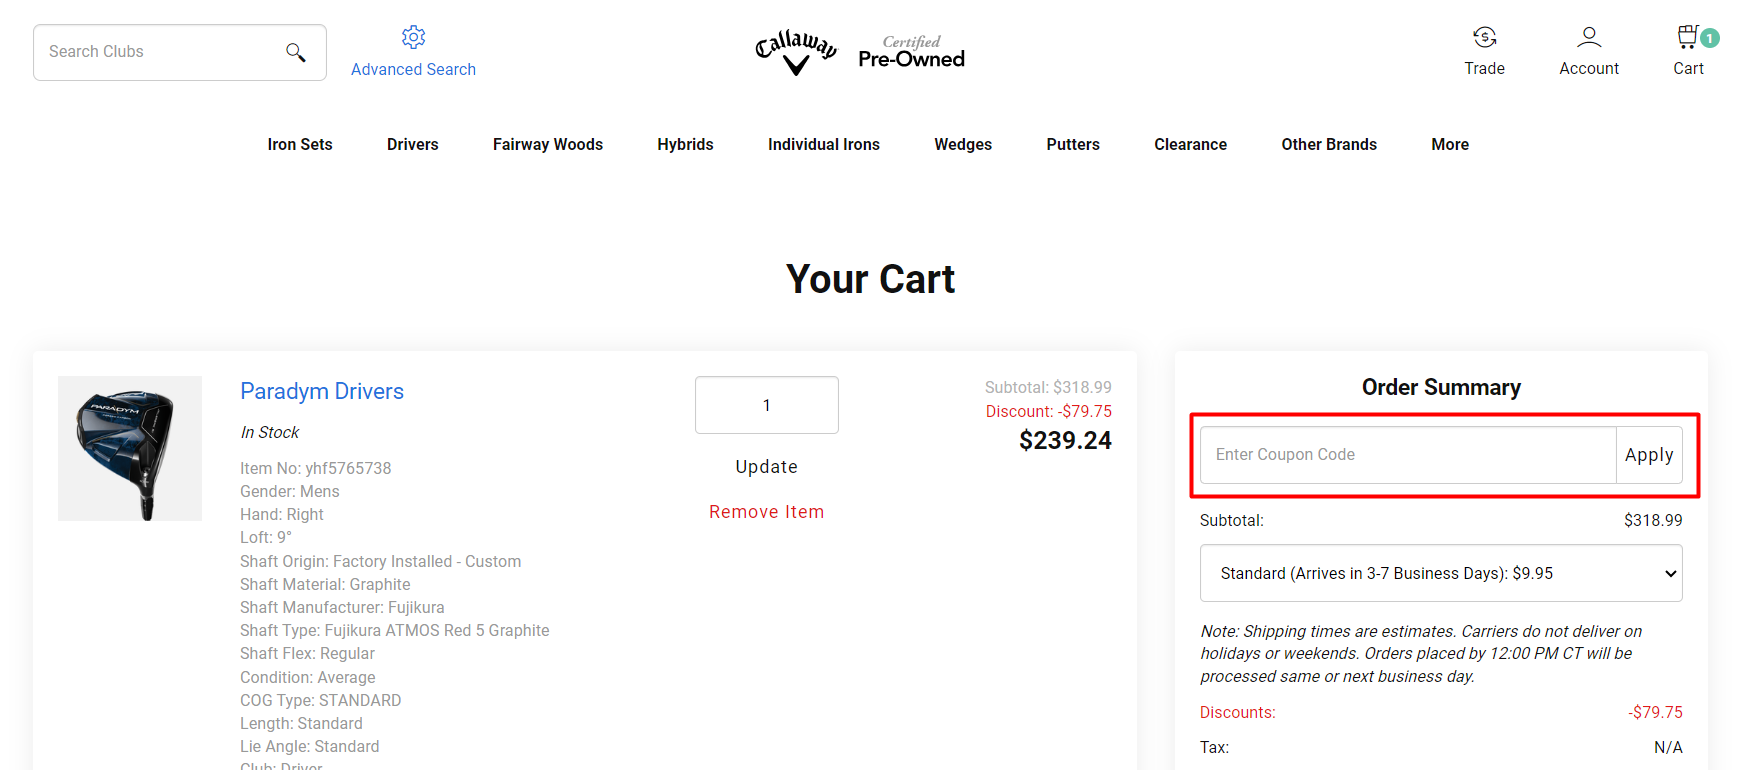Open the shipping method dropdown
The image size is (1755, 770).
coord(1440,573)
